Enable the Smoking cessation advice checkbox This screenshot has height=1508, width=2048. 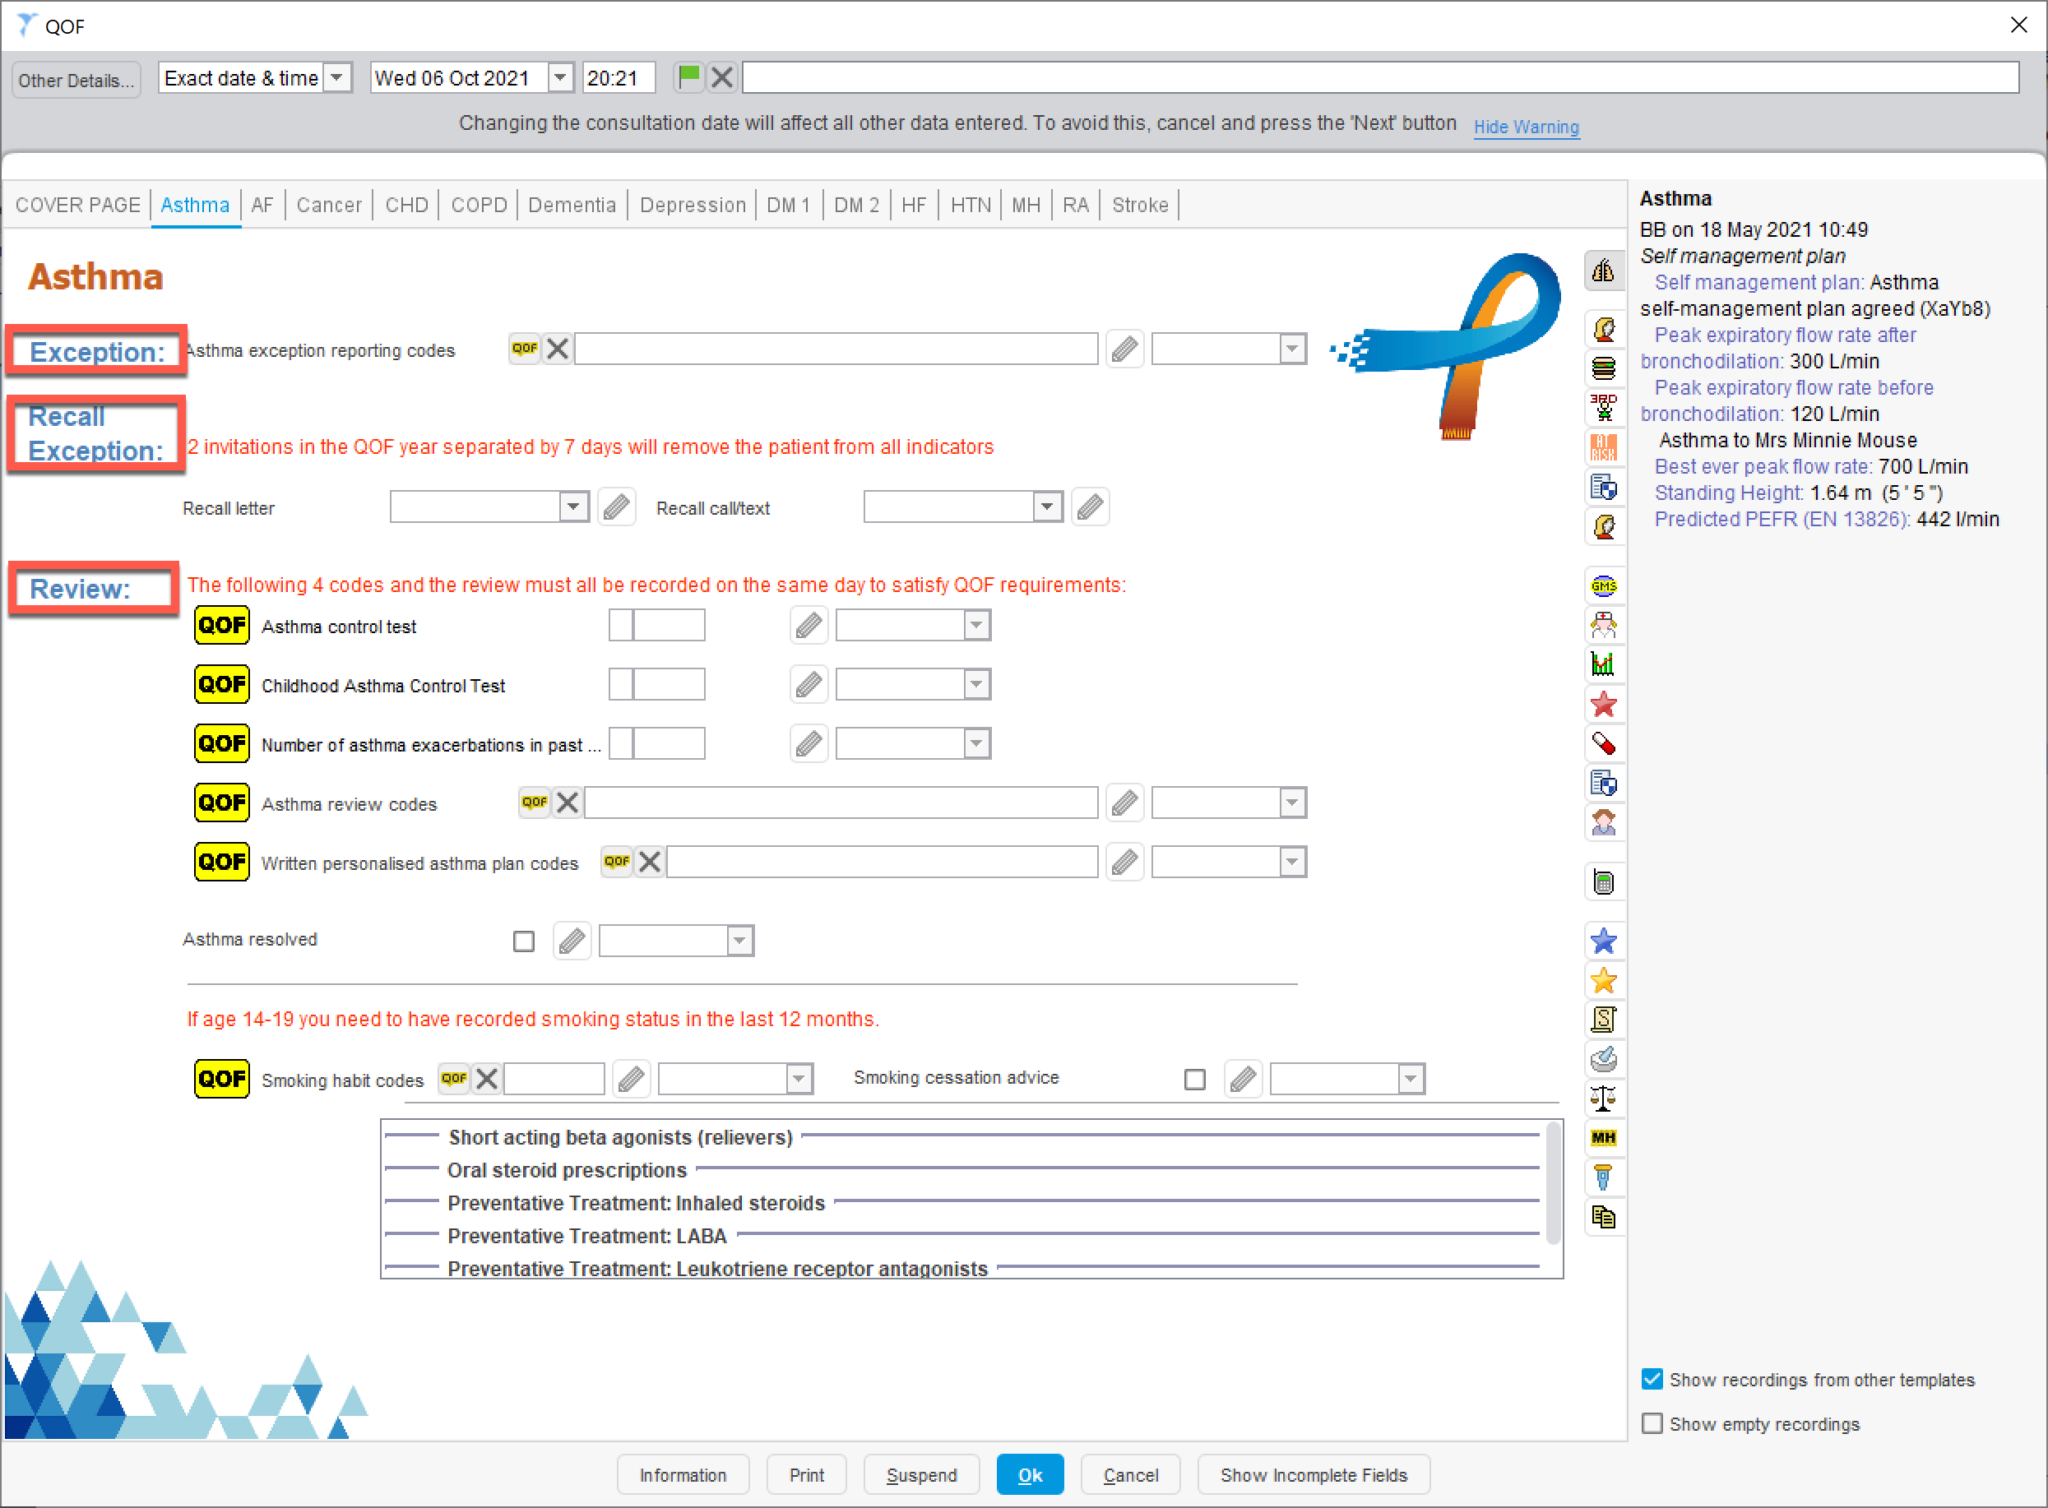click(1195, 1079)
